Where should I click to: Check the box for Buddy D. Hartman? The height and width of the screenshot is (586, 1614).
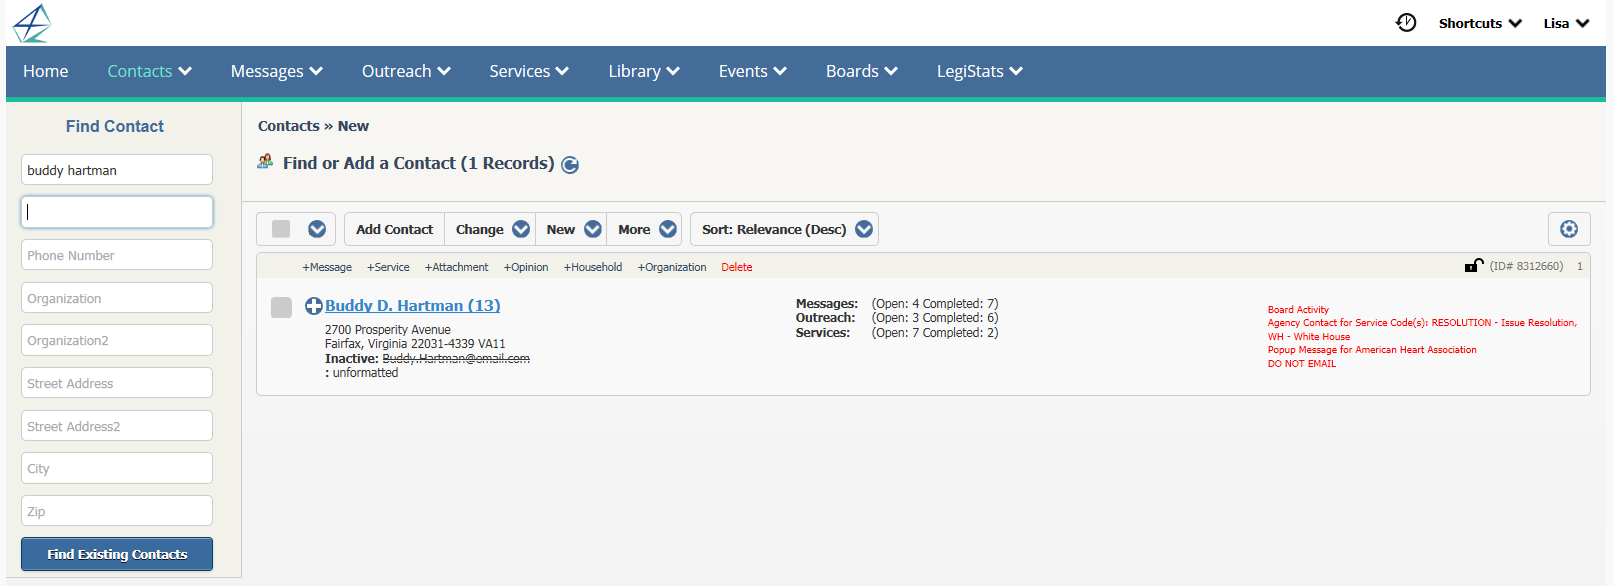[282, 307]
